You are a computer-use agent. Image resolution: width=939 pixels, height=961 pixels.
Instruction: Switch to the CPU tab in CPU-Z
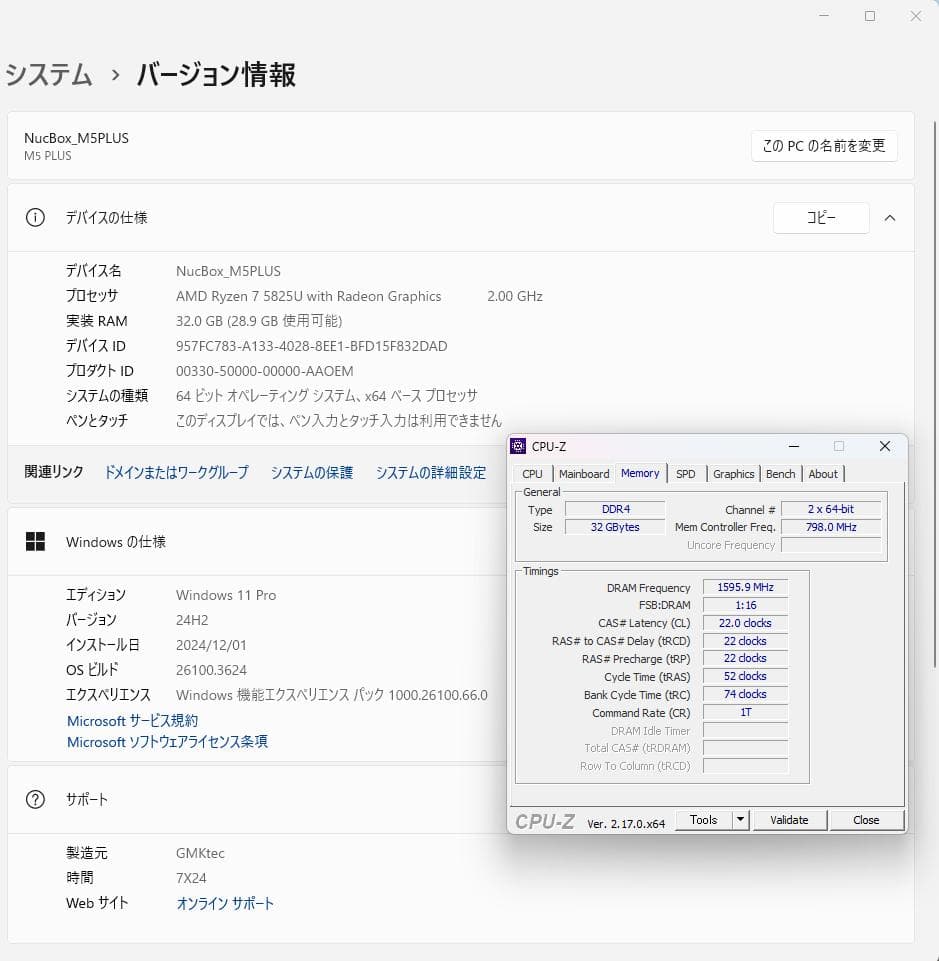coord(532,473)
